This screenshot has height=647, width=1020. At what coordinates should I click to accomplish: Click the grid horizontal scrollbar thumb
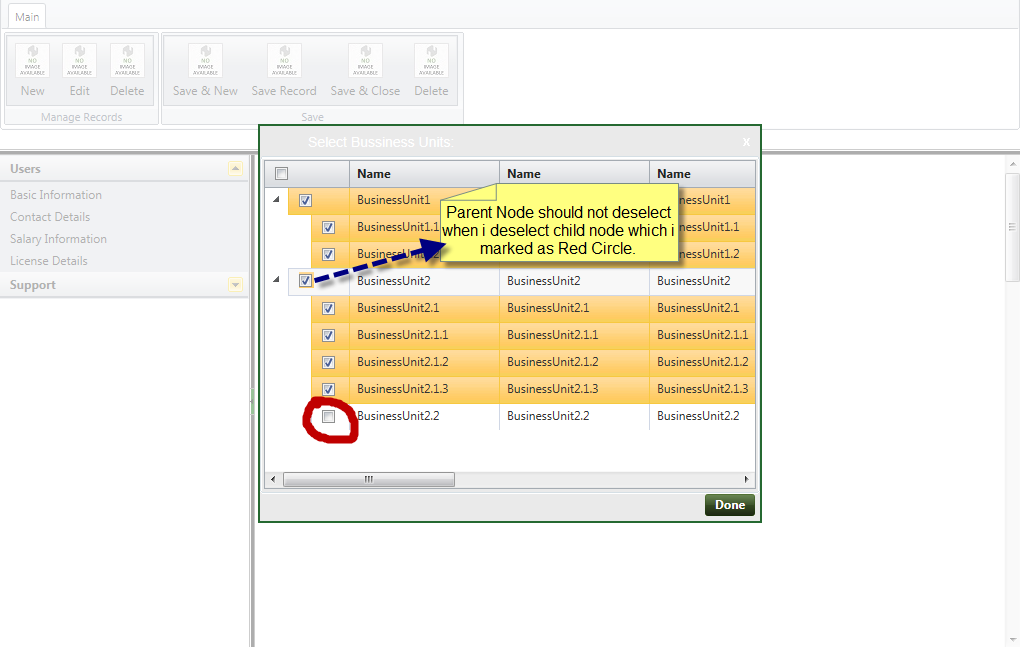(x=369, y=480)
